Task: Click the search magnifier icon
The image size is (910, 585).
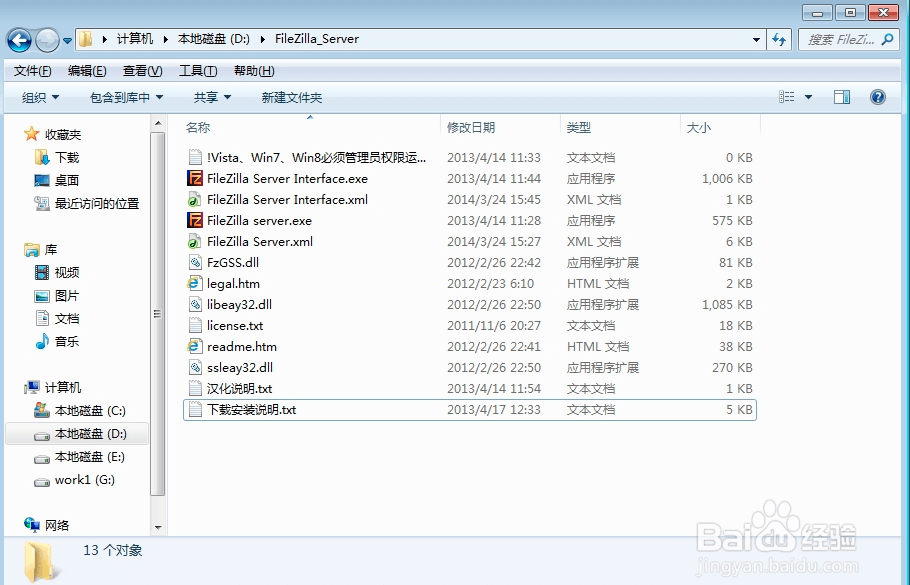Action: click(x=887, y=39)
